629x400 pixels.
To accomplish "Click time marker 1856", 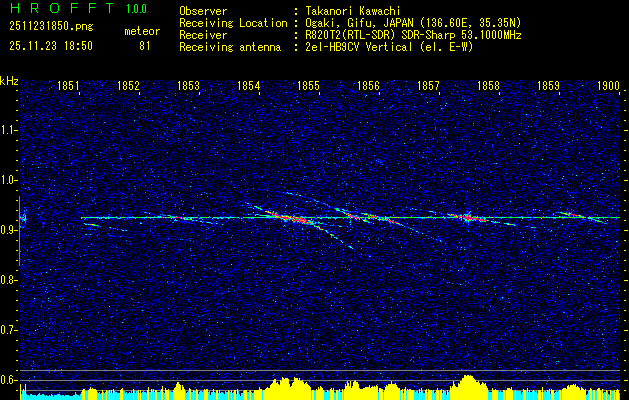I will [368, 85].
